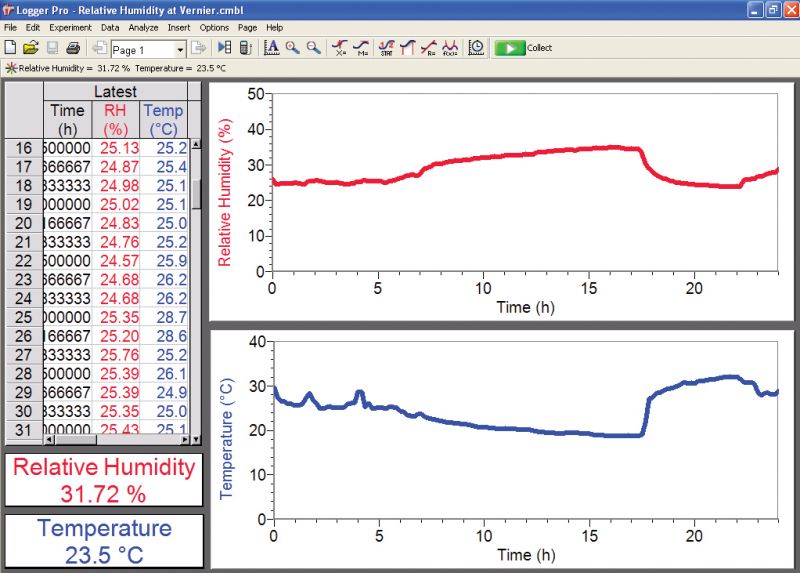Autoscale the graph with the A icon

point(271,48)
